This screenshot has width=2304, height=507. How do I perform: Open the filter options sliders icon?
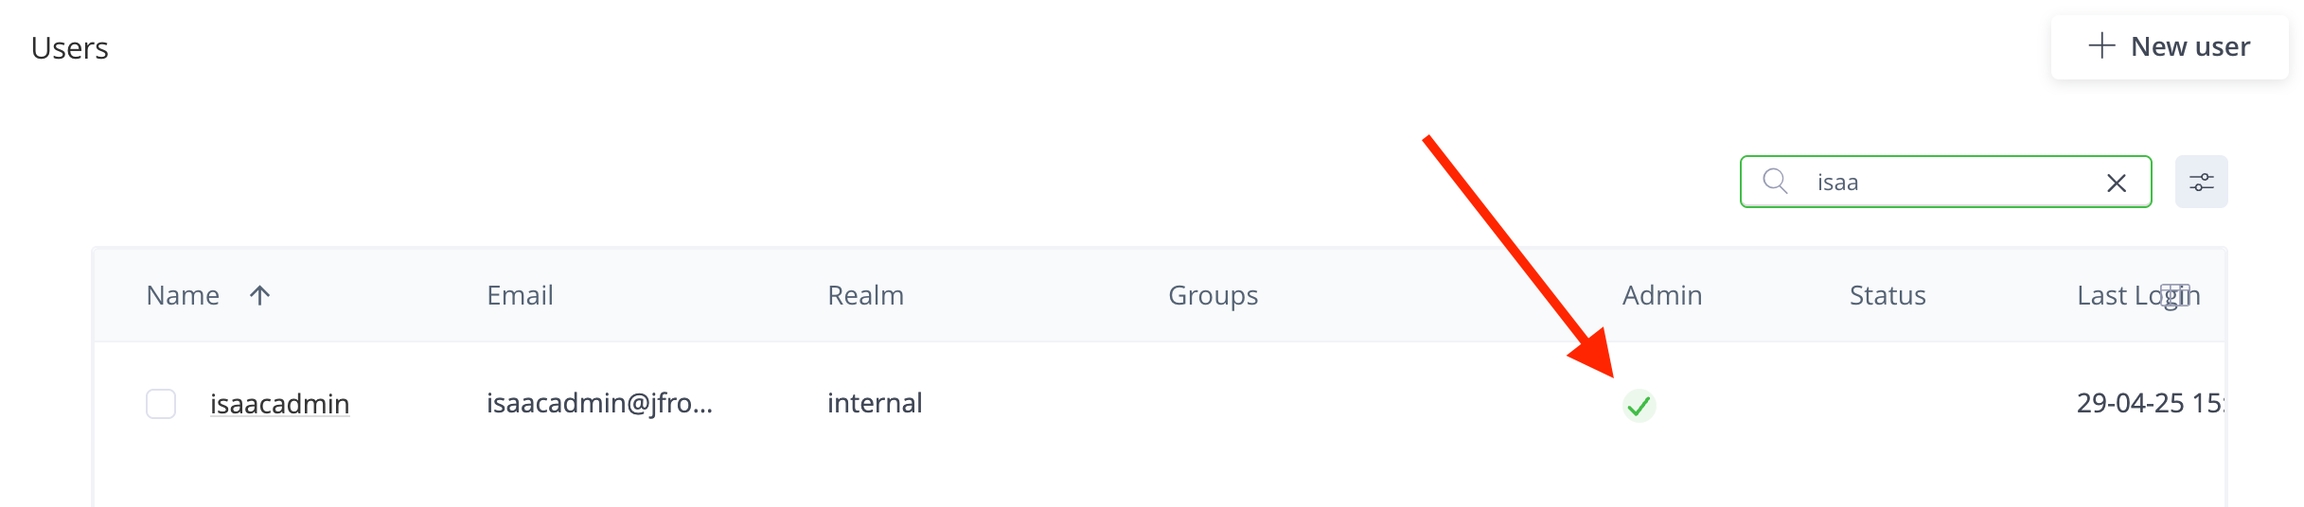click(x=2201, y=182)
